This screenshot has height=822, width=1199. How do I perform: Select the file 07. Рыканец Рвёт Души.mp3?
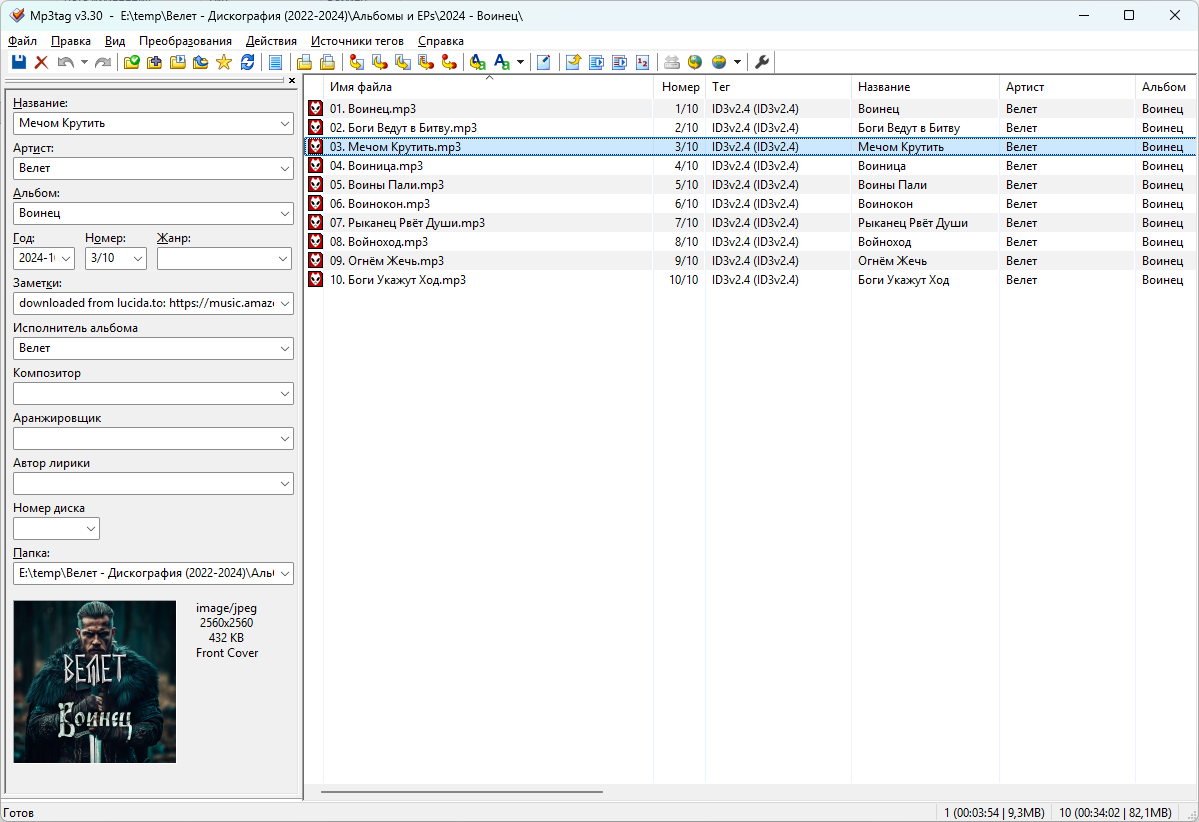click(x=407, y=223)
